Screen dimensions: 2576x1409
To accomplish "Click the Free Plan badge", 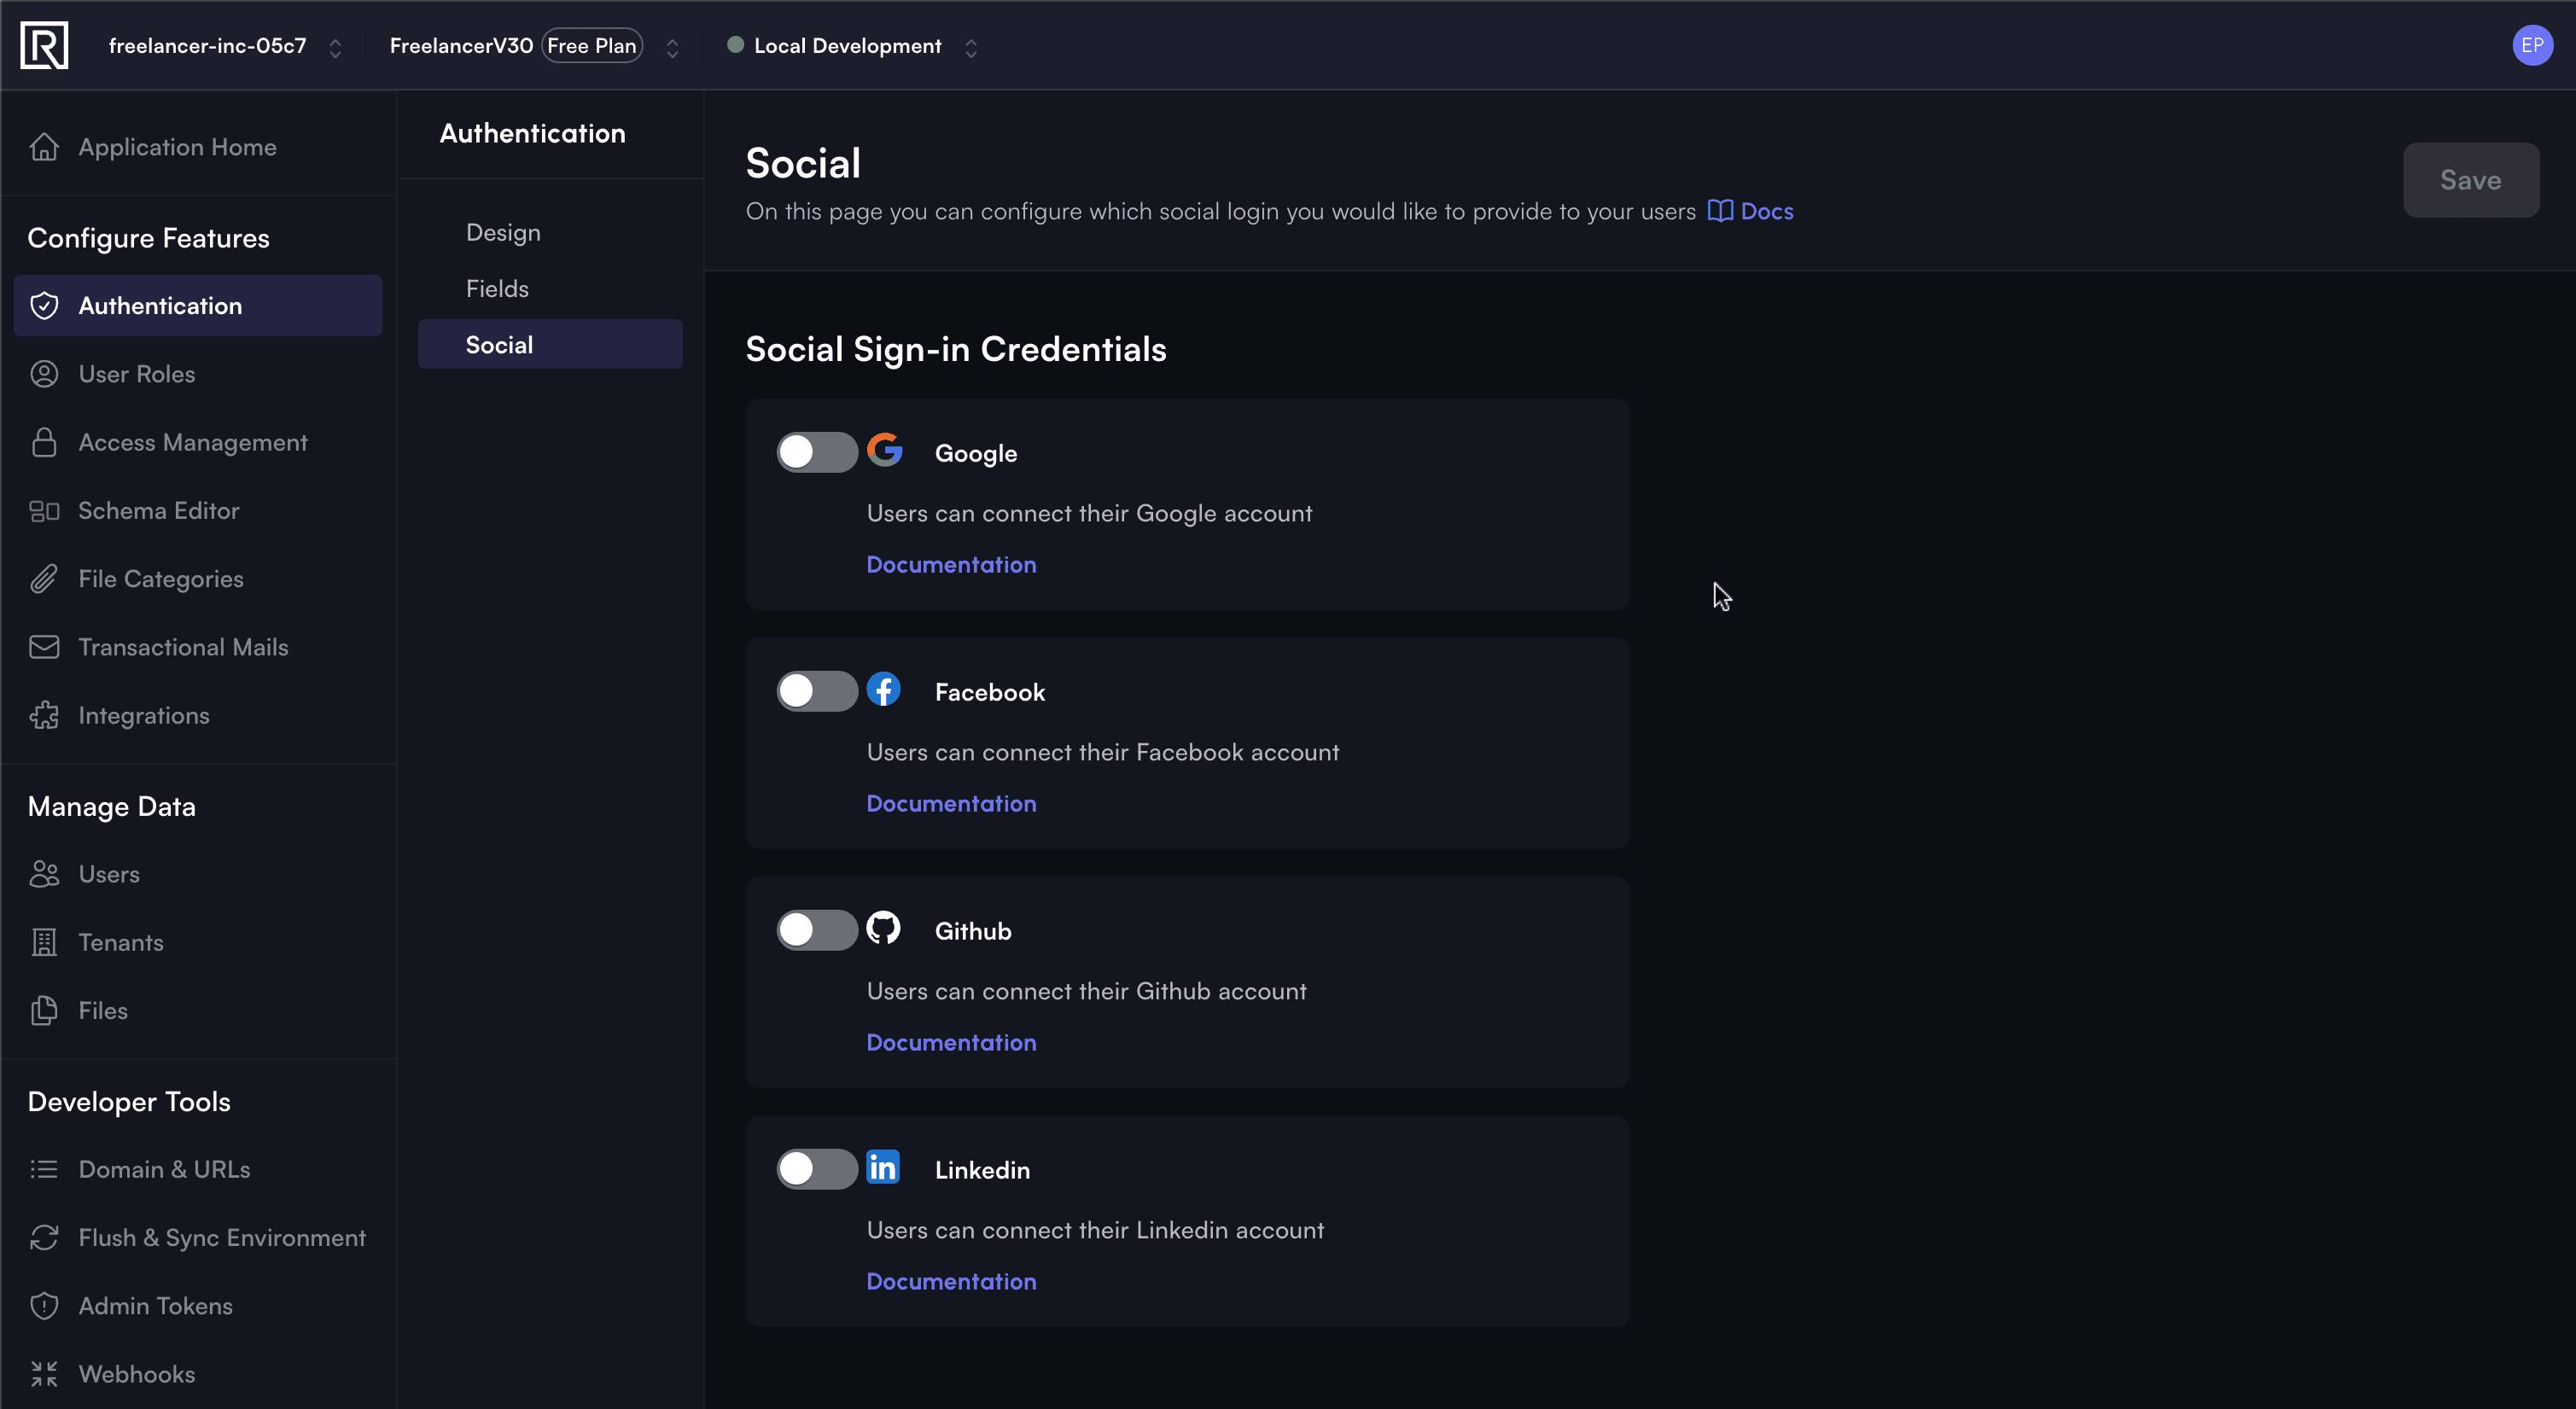I will 592,46.
